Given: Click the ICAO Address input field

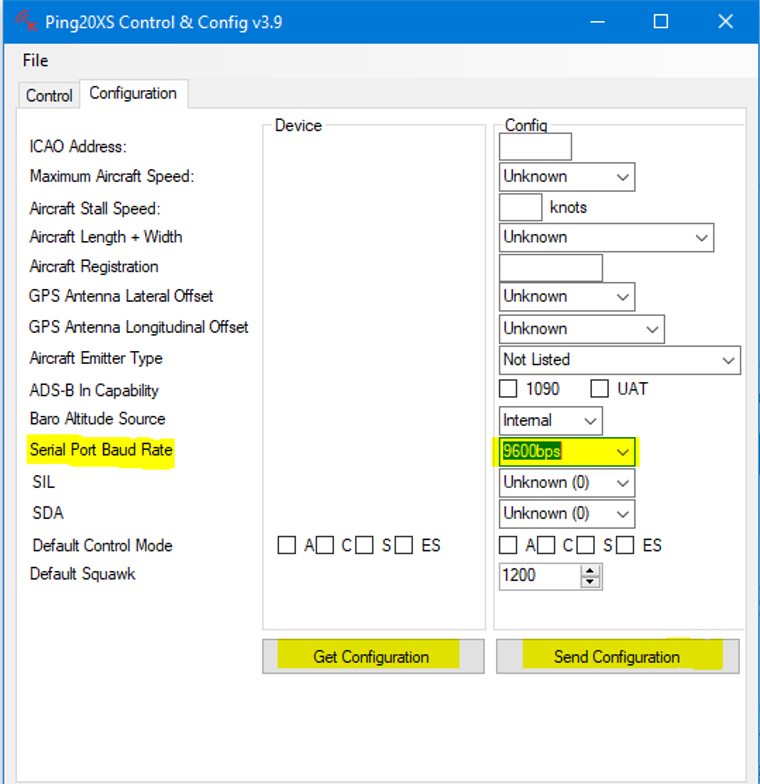Looking at the screenshot, I should coord(535,146).
